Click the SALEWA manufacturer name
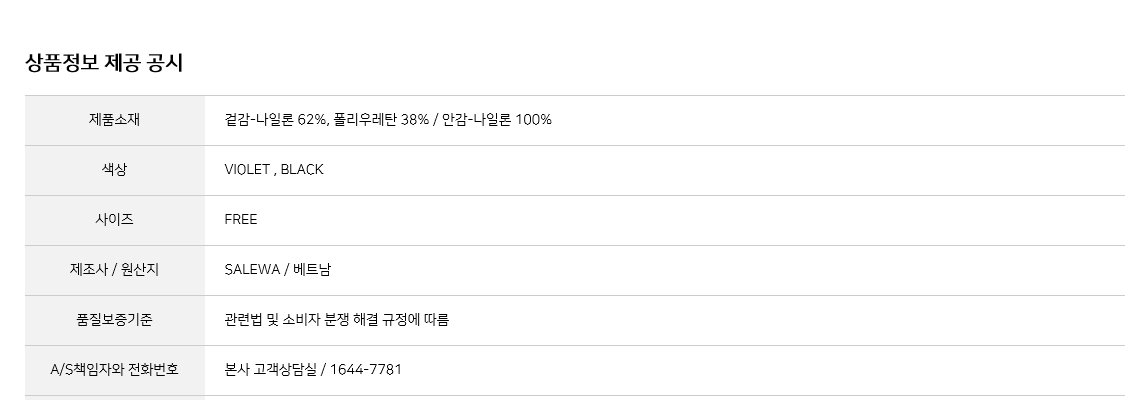 (x=252, y=270)
